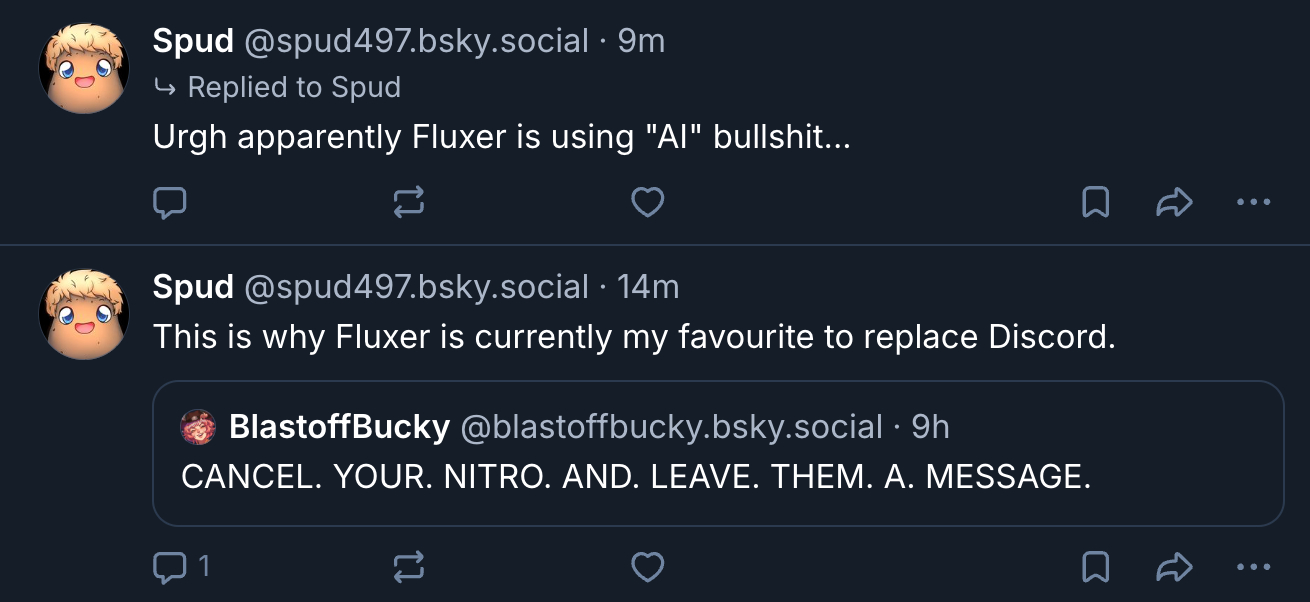Screen dimensions: 1310x602
Task: Click the "Replied to Spud" link
Action: point(293,88)
